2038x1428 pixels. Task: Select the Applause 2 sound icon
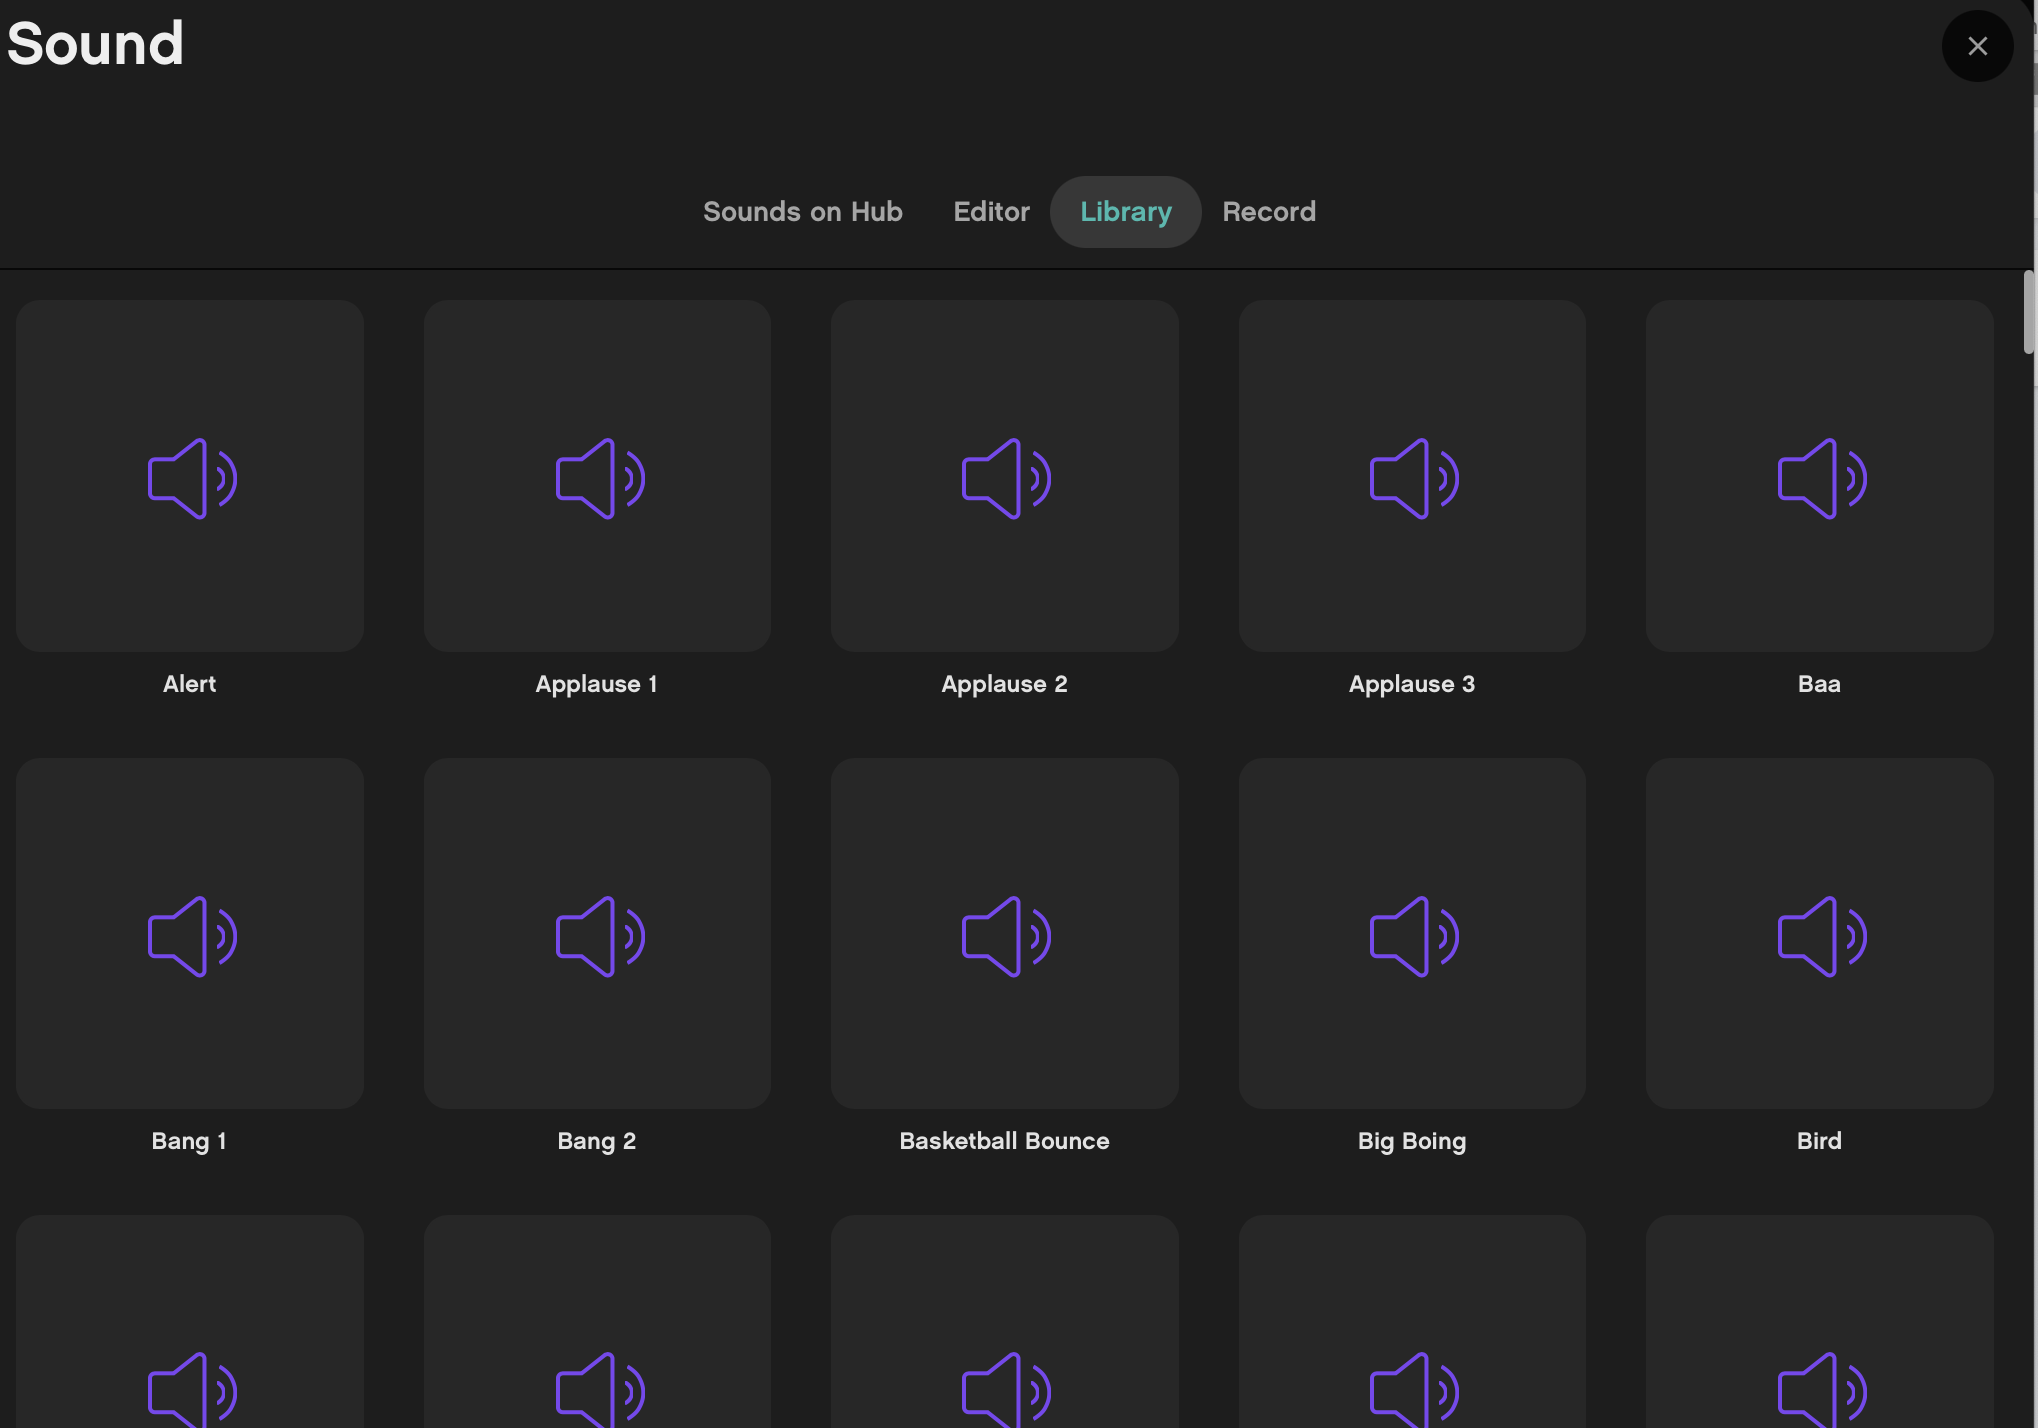click(x=1006, y=478)
